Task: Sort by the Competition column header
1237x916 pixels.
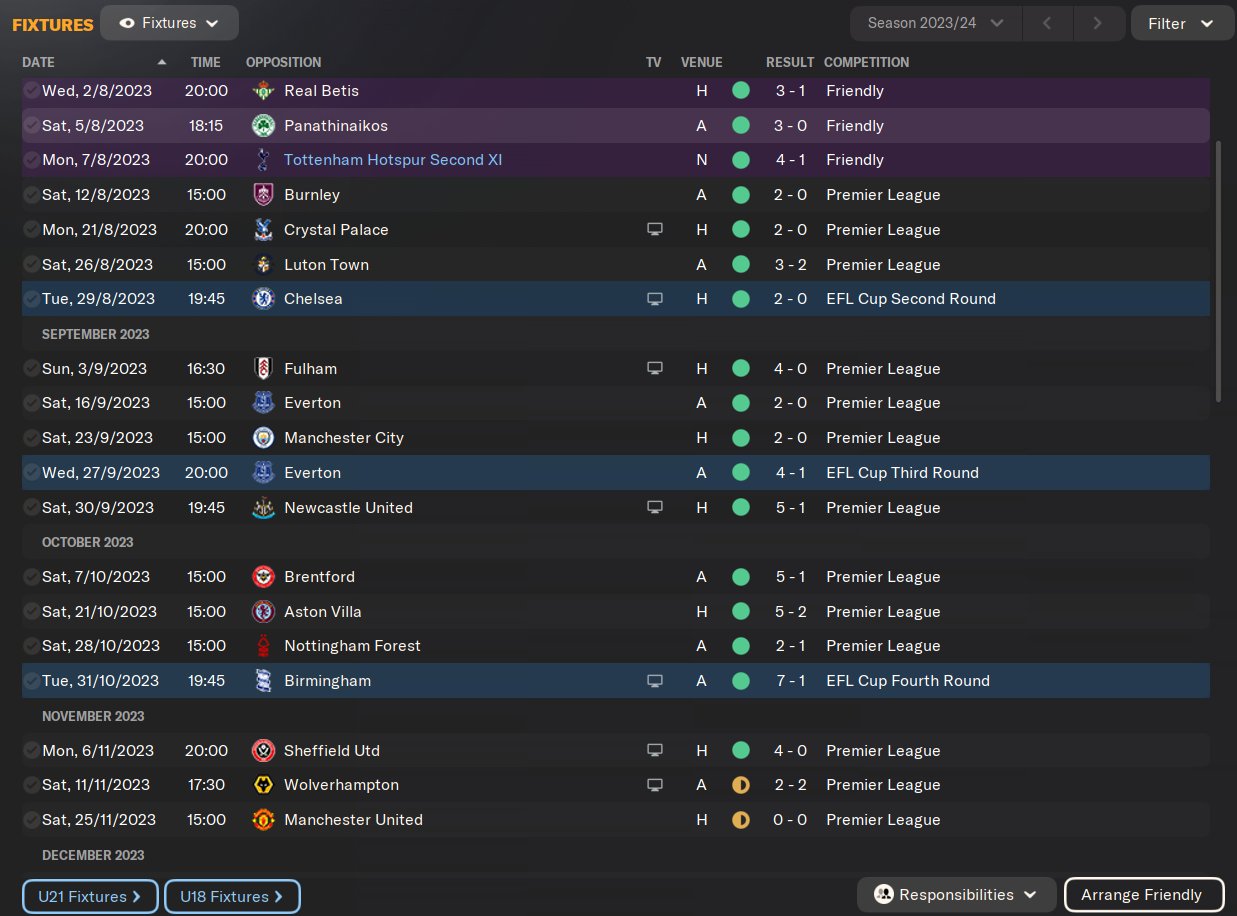Action: point(866,62)
